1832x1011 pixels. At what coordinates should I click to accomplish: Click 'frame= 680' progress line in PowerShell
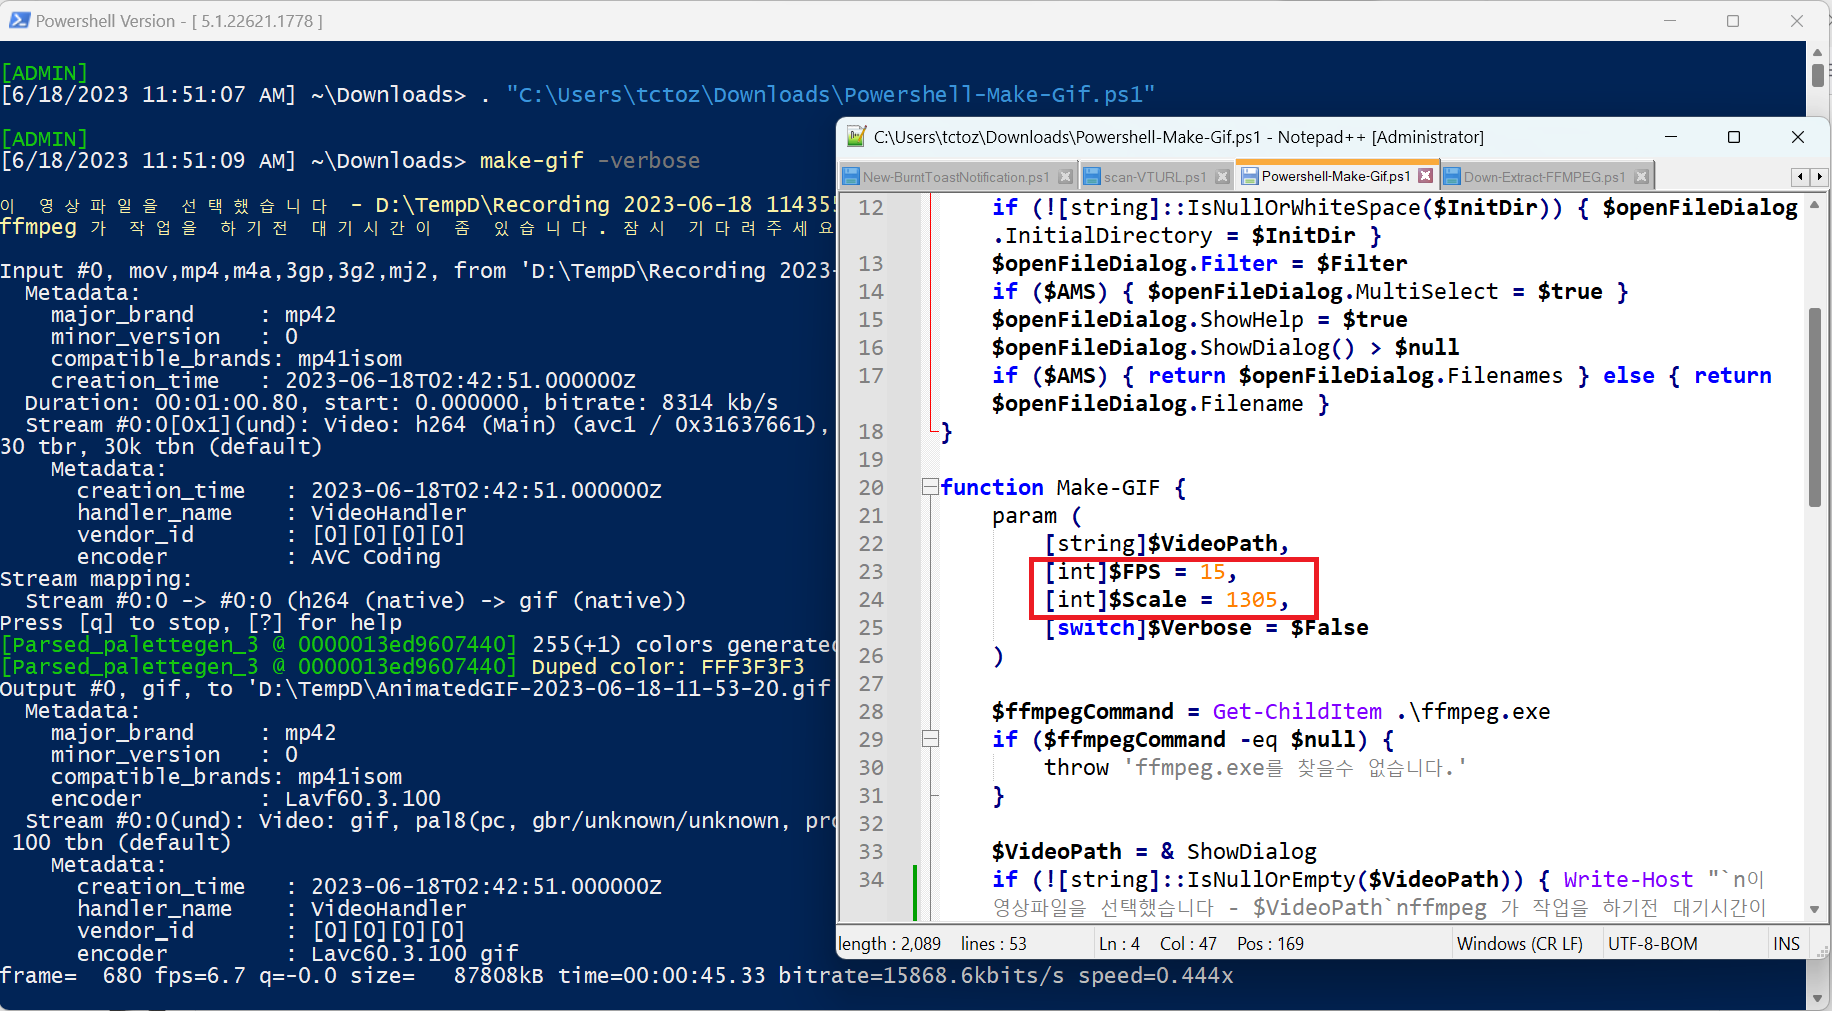(x=617, y=975)
